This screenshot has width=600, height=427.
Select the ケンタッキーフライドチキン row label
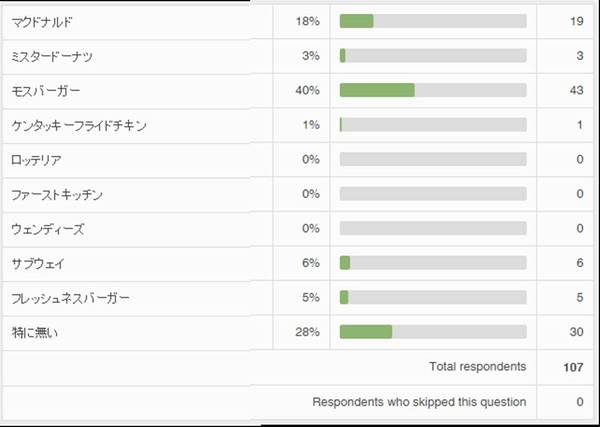[x=78, y=126]
